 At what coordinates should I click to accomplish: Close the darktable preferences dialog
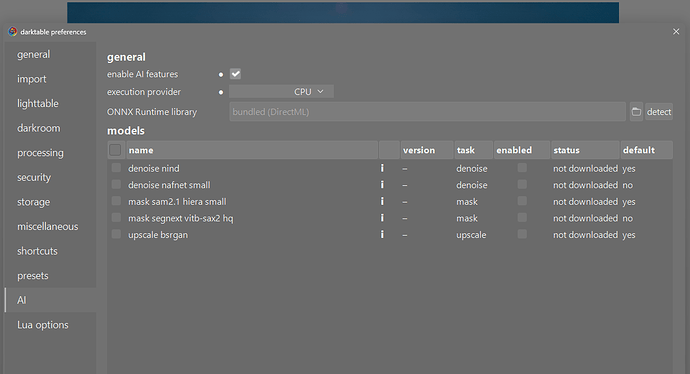[x=676, y=32]
